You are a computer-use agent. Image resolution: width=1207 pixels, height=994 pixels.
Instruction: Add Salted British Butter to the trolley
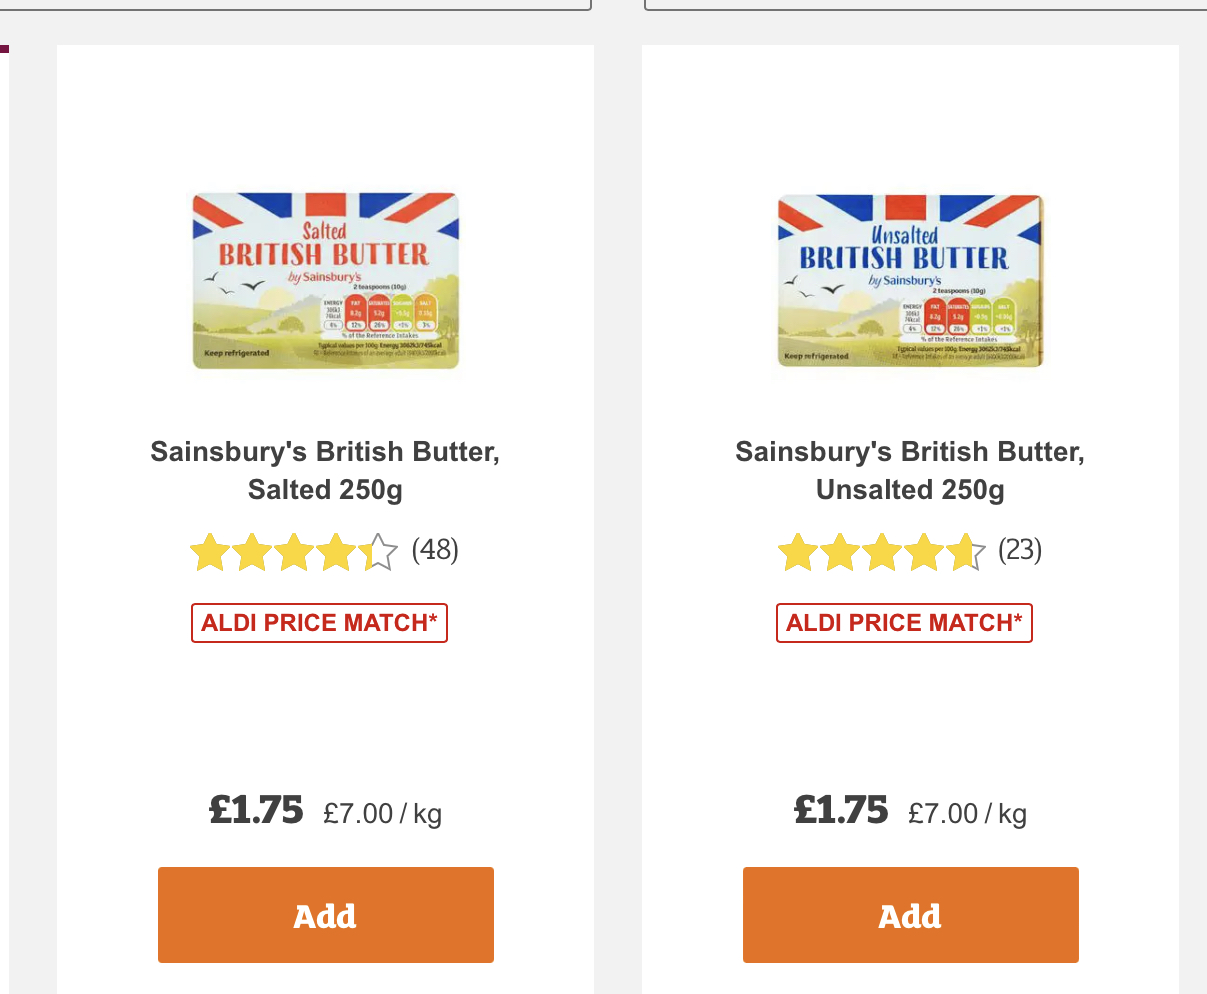point(325,915)
